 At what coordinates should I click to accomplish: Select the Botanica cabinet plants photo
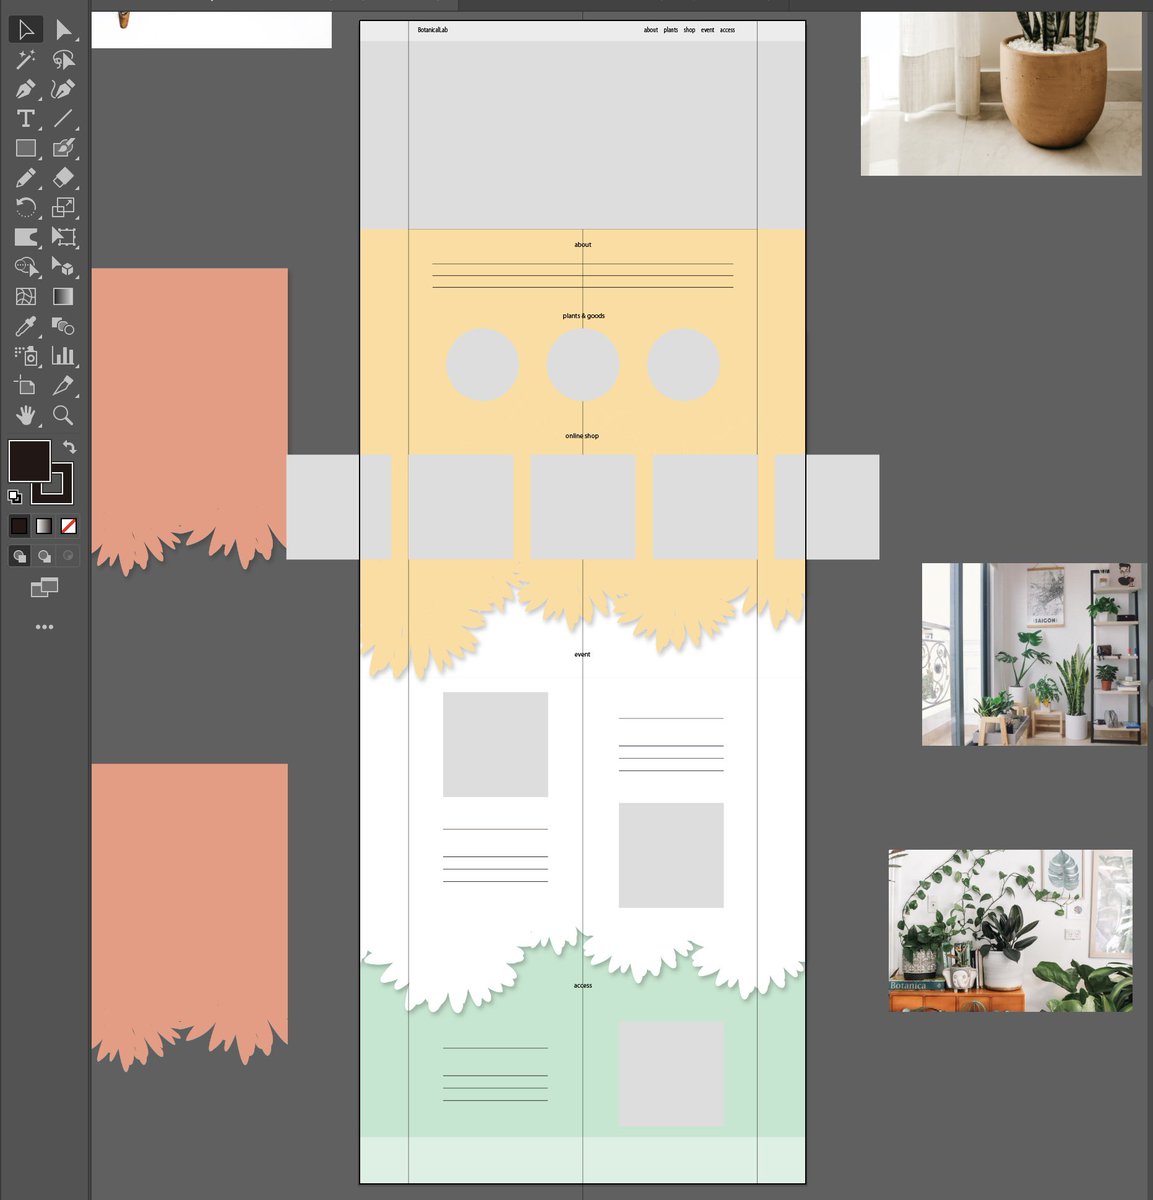1011,931
